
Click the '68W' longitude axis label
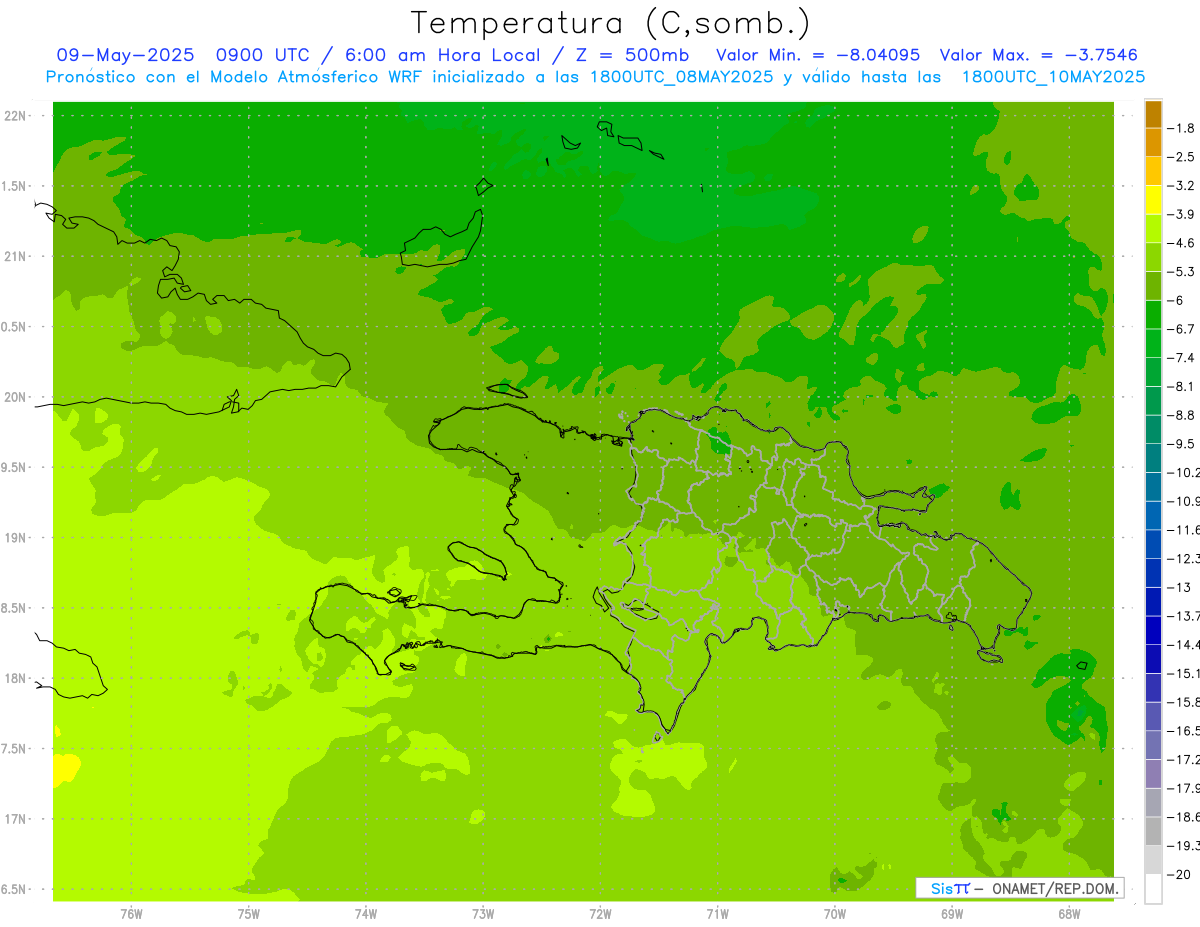[x=1068, y=913]
